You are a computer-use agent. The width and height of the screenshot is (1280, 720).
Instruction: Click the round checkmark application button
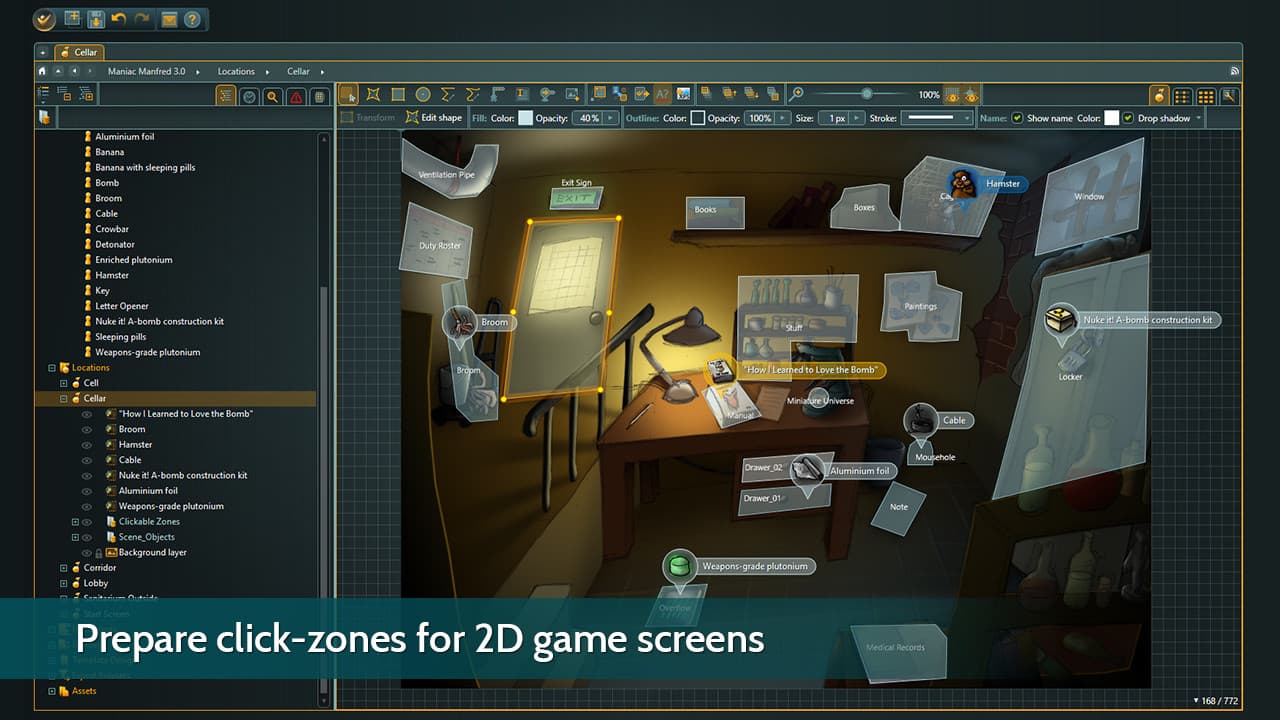(44, 19)
